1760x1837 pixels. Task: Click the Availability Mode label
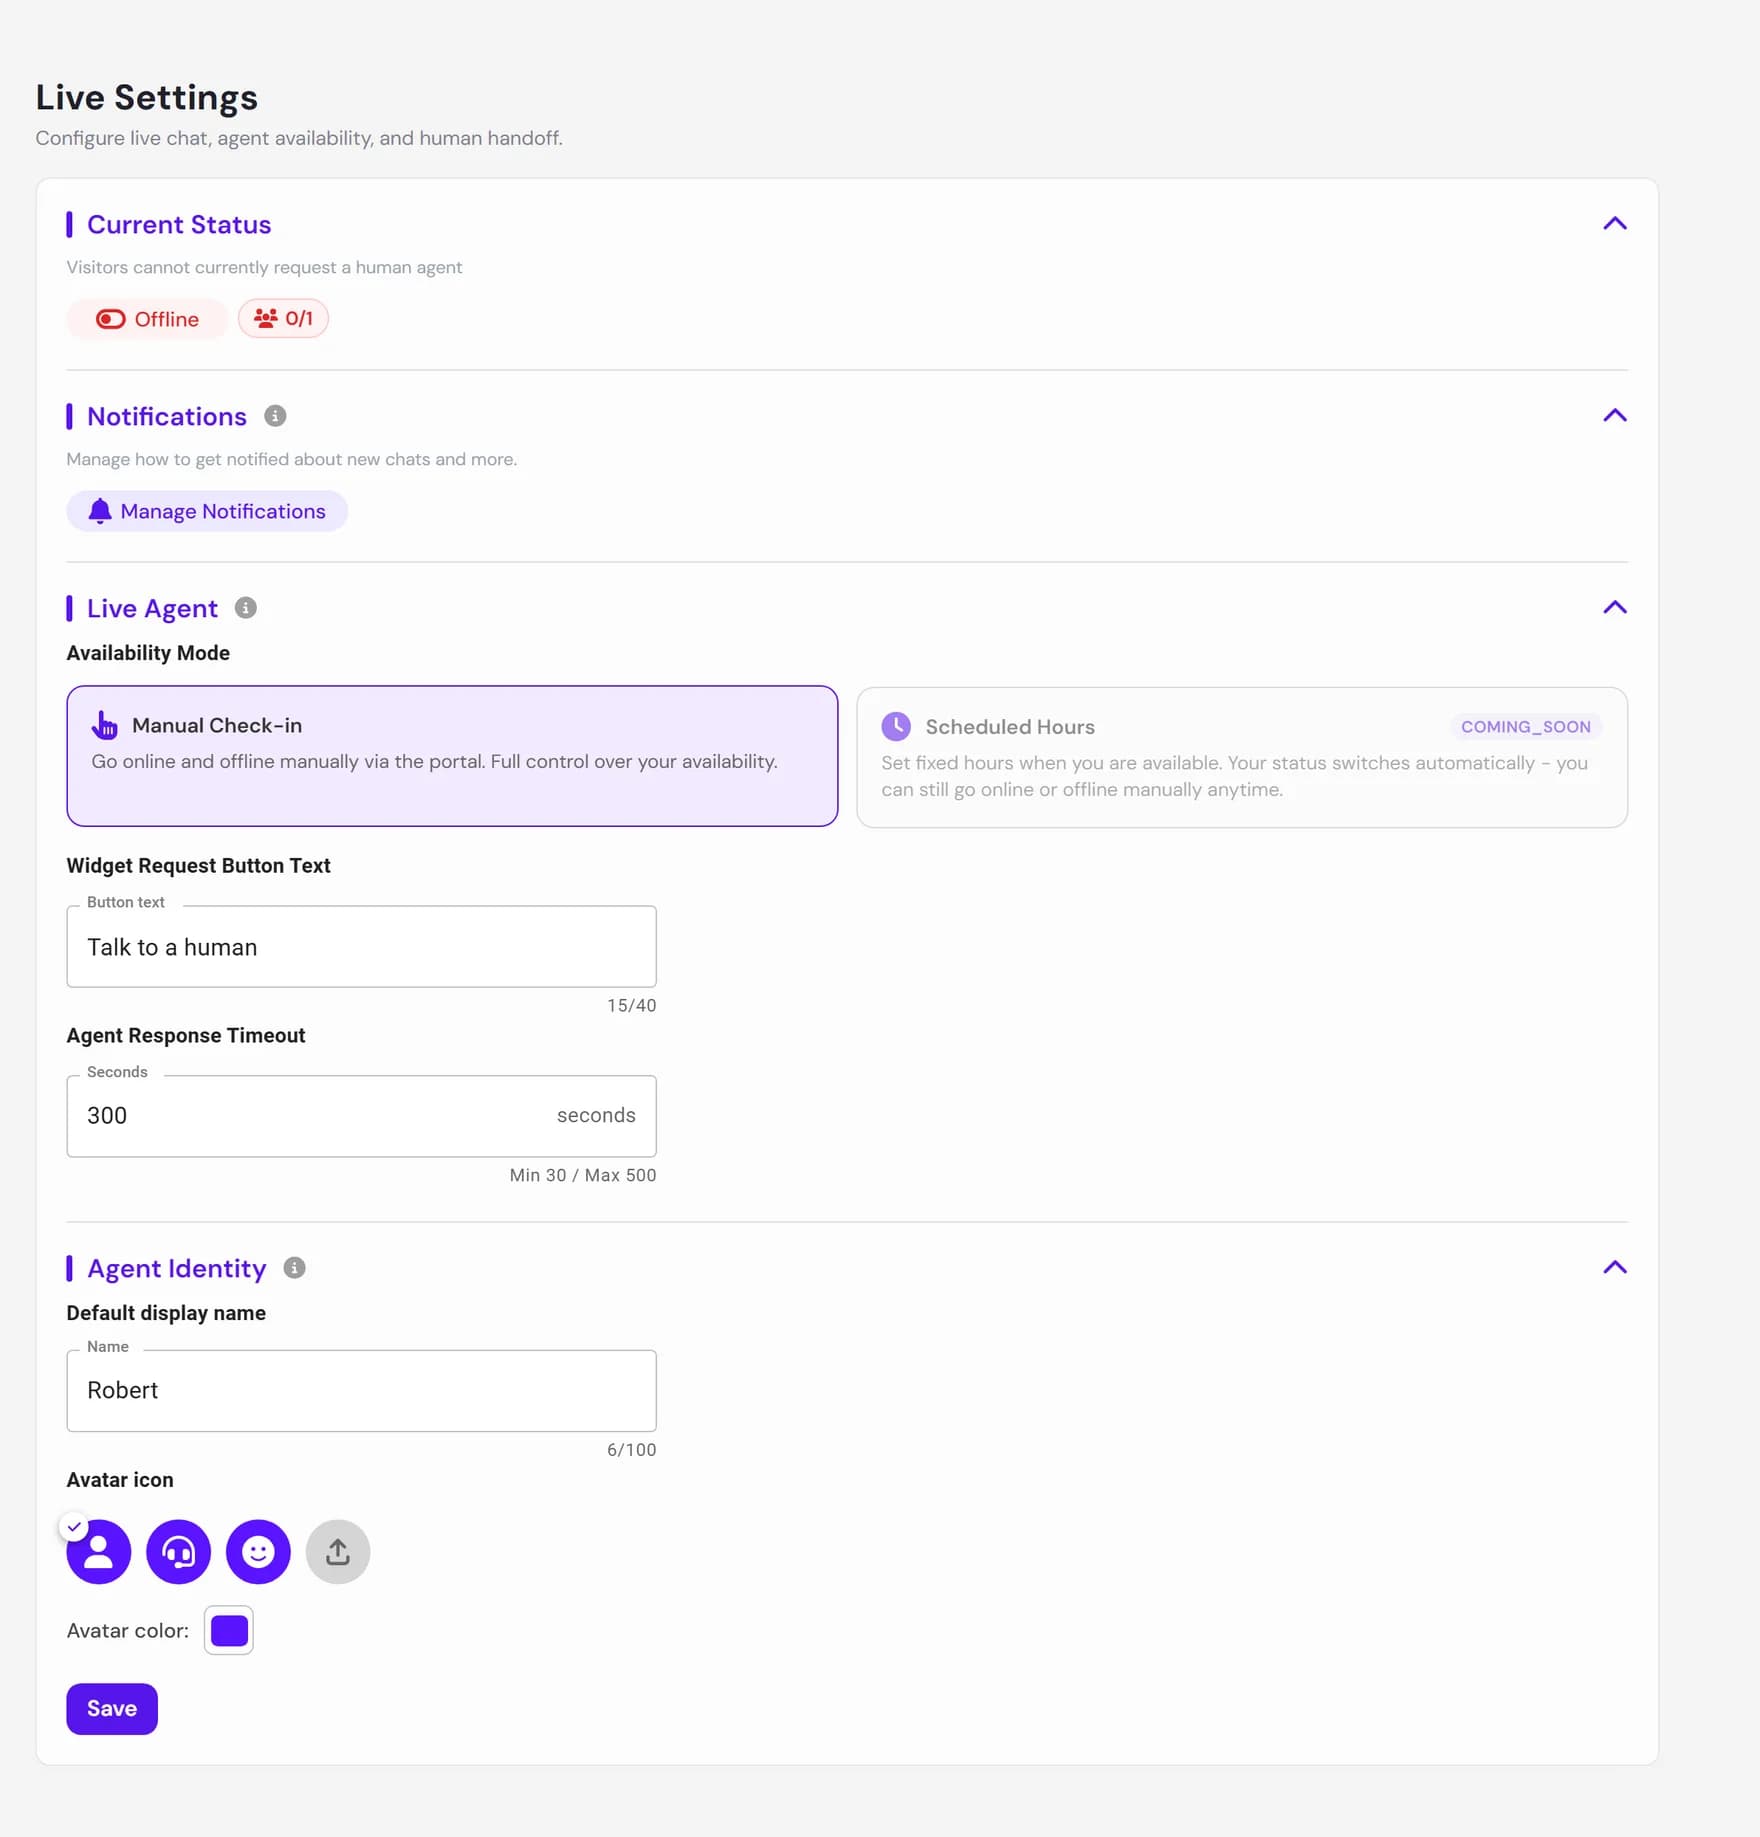tap(148, 653)
